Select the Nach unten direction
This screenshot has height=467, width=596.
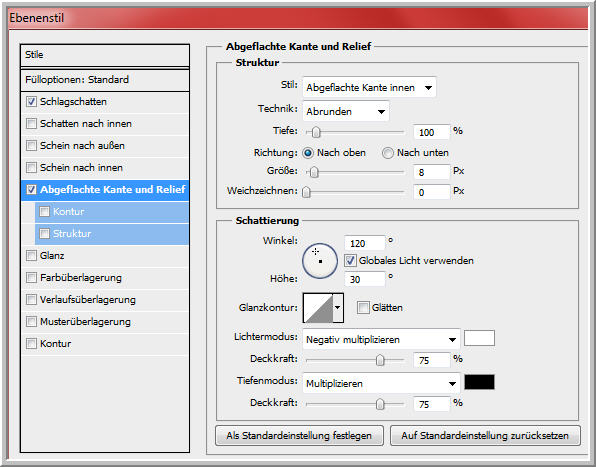click(x=387, y=153)
